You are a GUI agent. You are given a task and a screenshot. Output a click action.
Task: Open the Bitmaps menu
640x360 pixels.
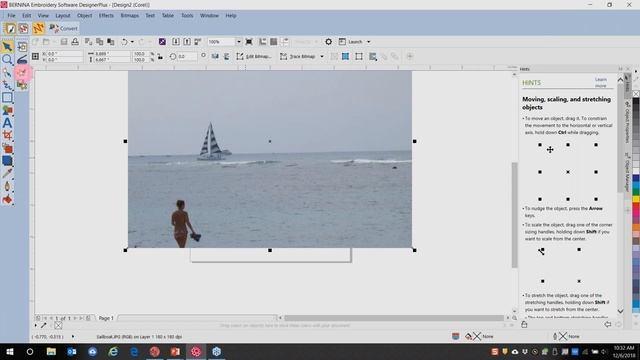pos(129,16)
